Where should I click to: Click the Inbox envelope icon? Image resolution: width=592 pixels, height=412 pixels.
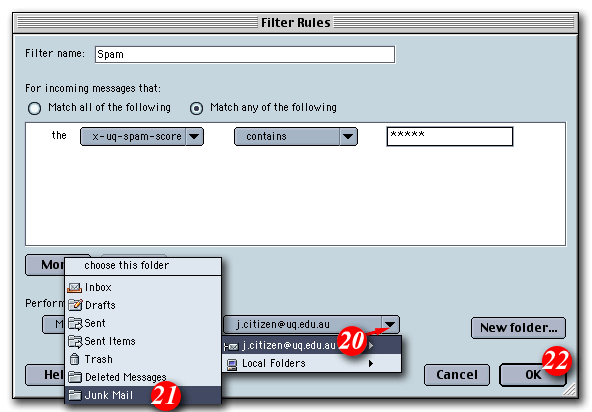[74, 288]
